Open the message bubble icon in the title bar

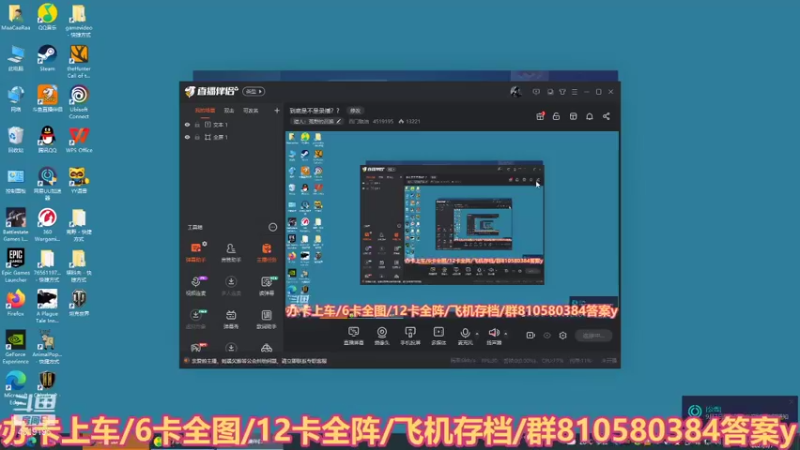536,92
